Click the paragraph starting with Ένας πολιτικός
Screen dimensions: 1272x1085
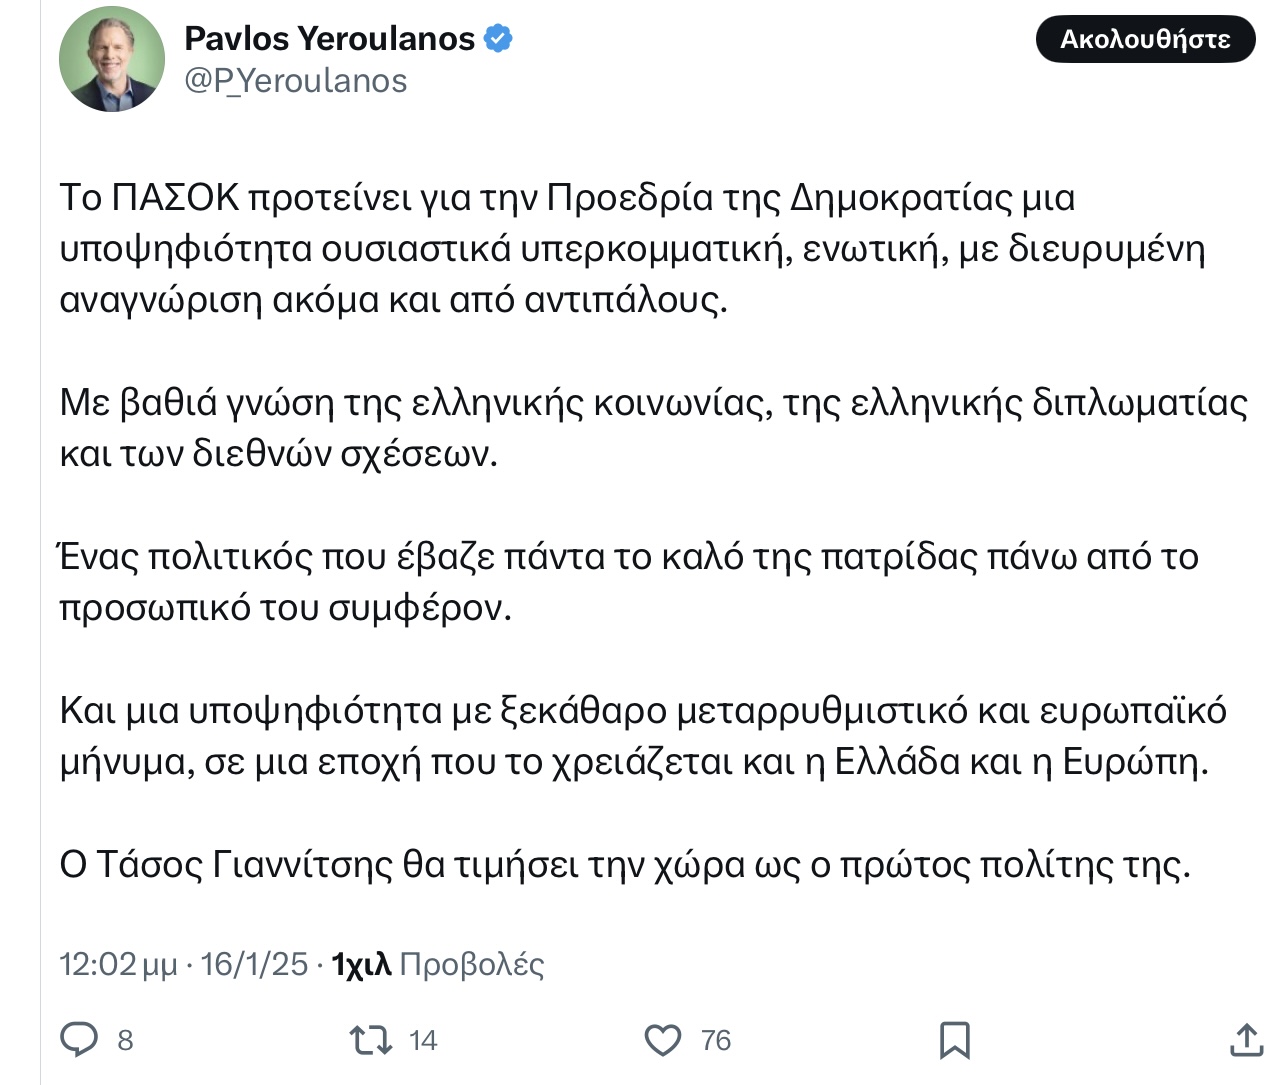[629, 582]
